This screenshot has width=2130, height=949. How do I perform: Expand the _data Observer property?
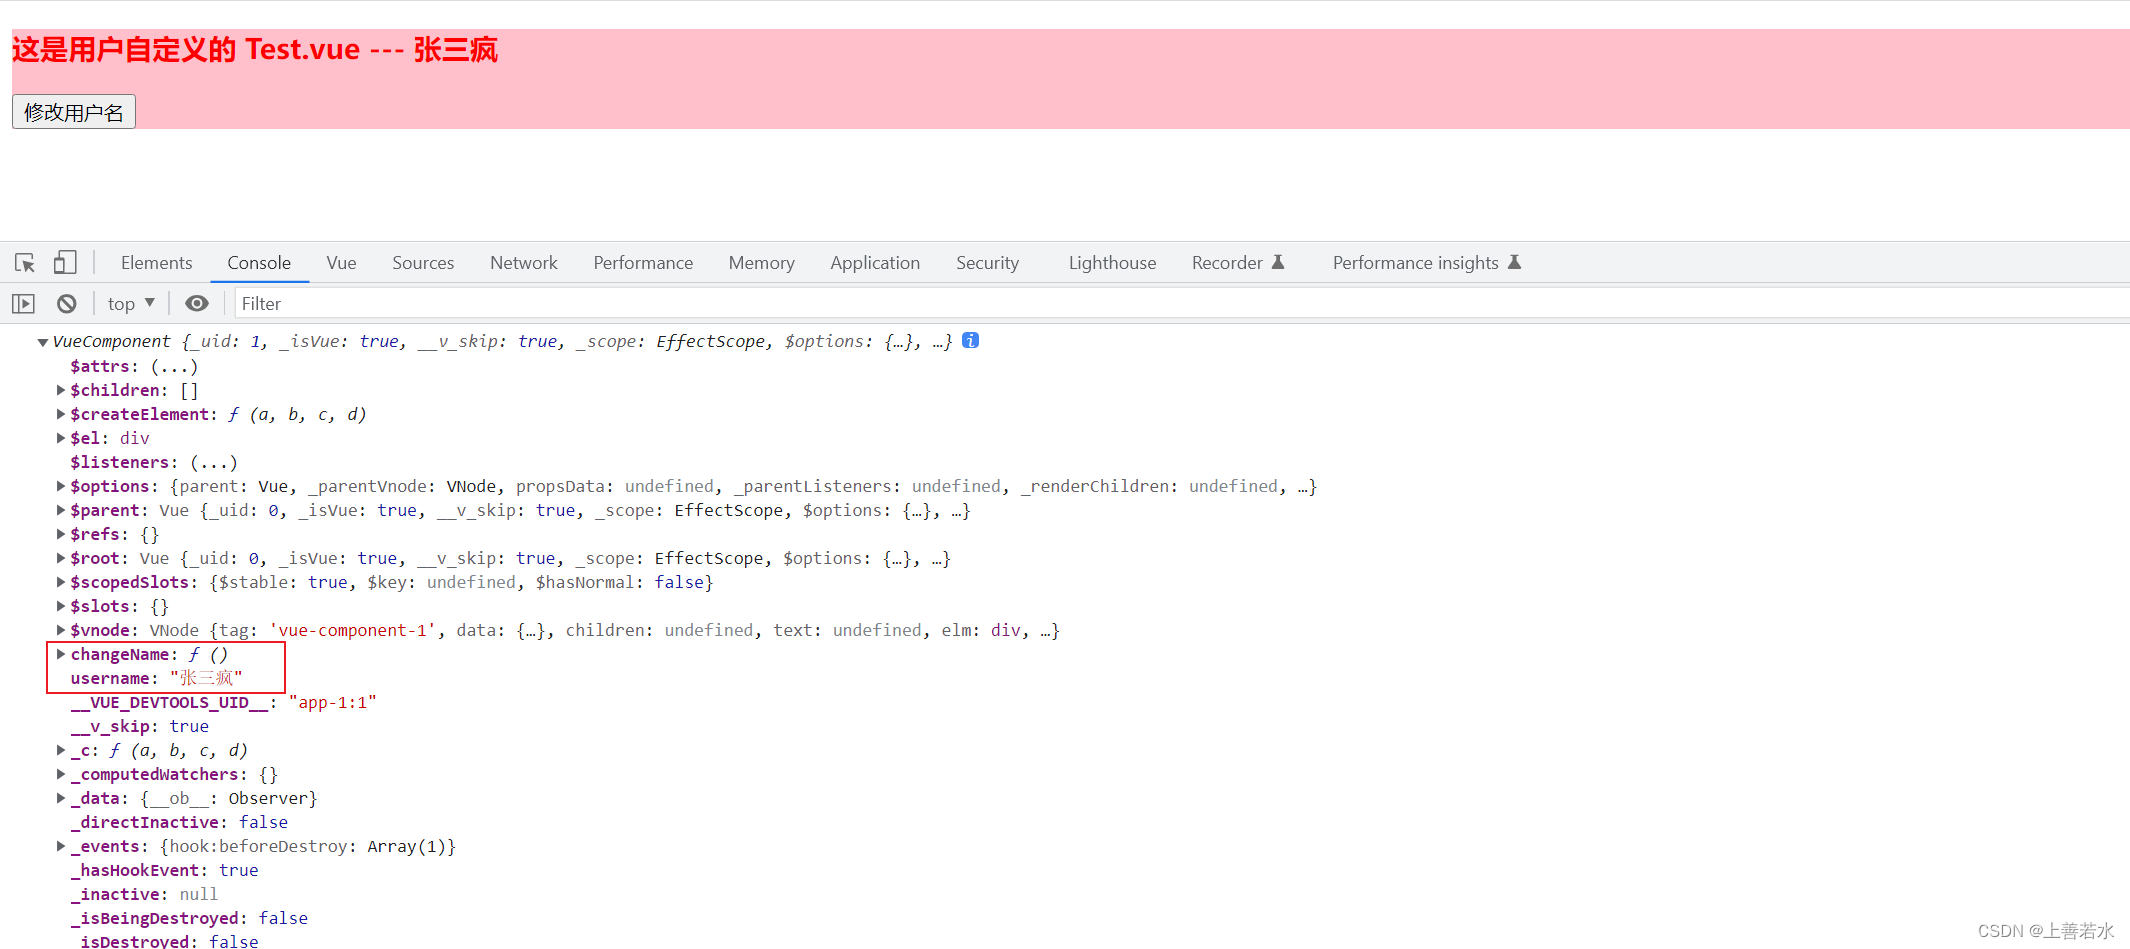[61, 798]
